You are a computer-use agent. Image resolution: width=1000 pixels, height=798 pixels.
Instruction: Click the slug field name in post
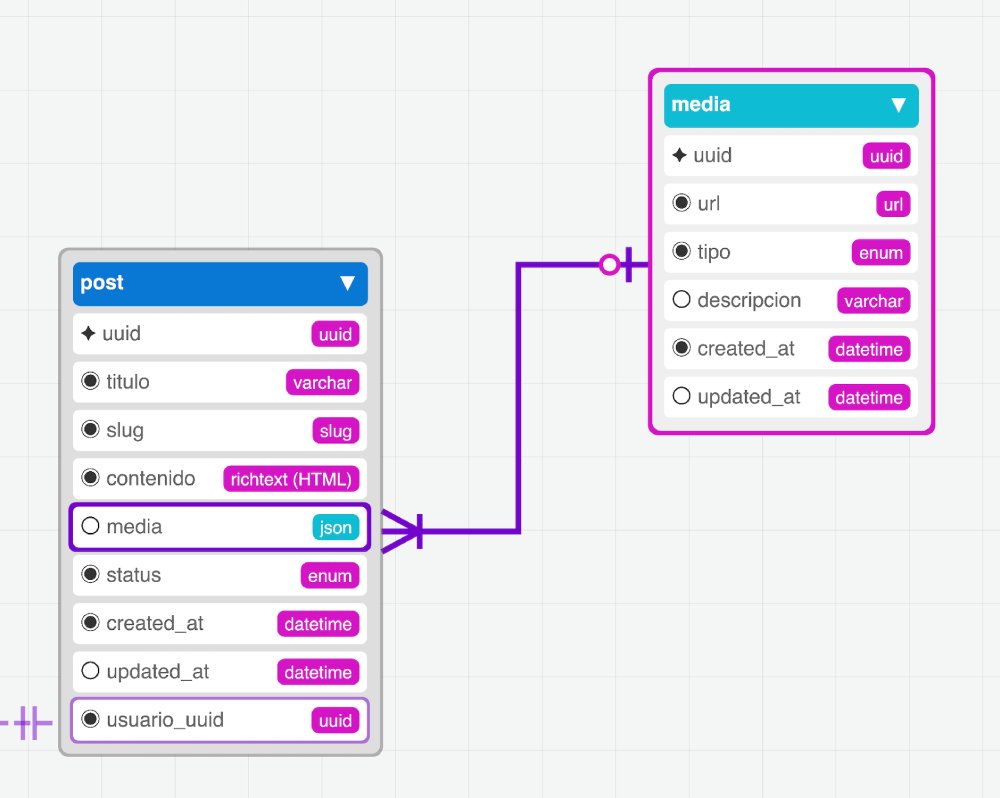(x=125, y=431)
